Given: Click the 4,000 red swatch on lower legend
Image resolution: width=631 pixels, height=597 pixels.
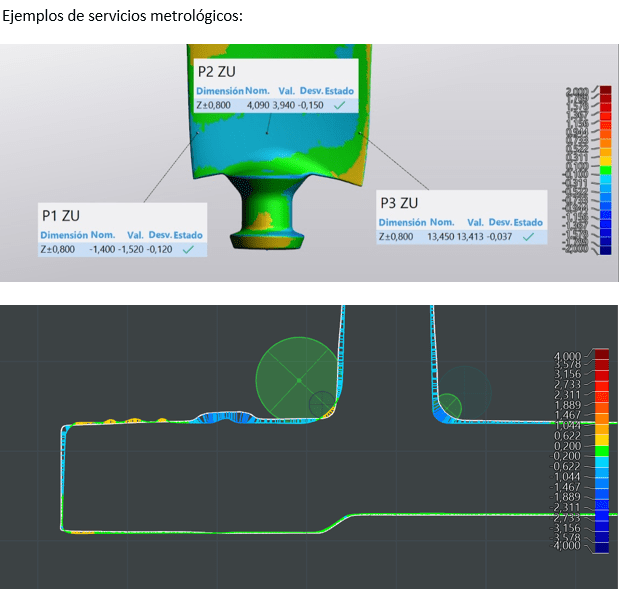Looking at the screenshot, I should [601, 356].
